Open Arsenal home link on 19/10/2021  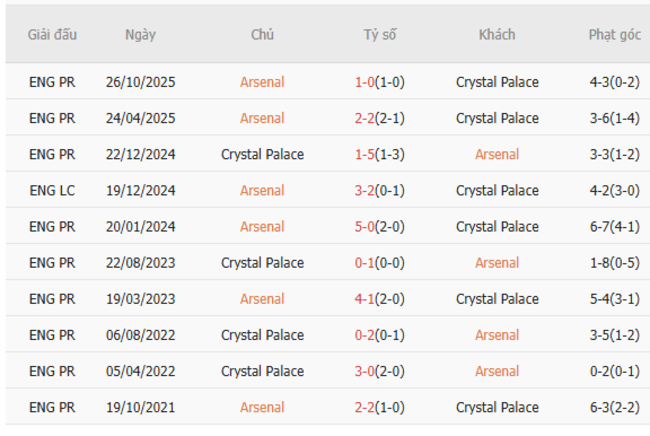coord(262,407)
